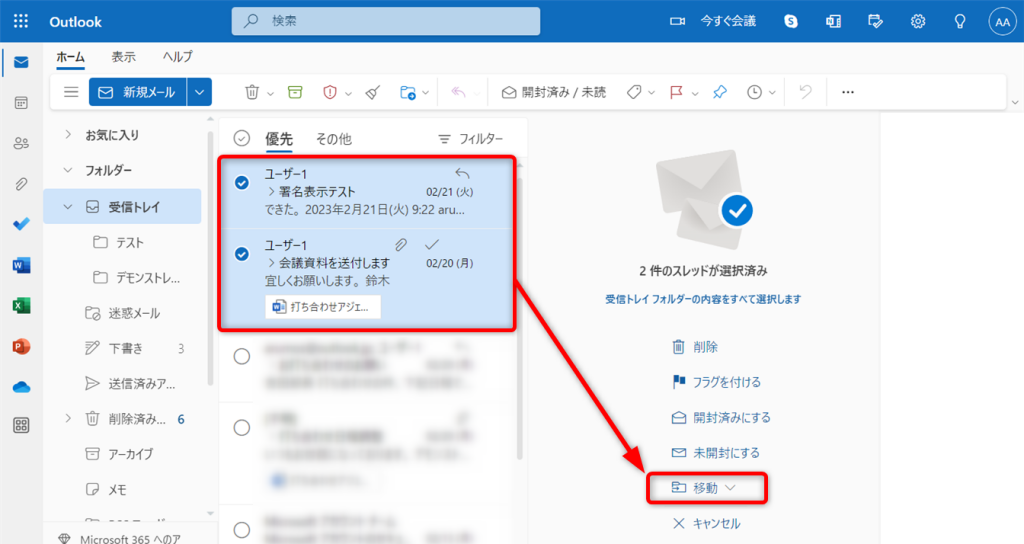Click フラグを付ける in the reading pane
Viewport: 1024px width, 544px height.
[716, 382]
